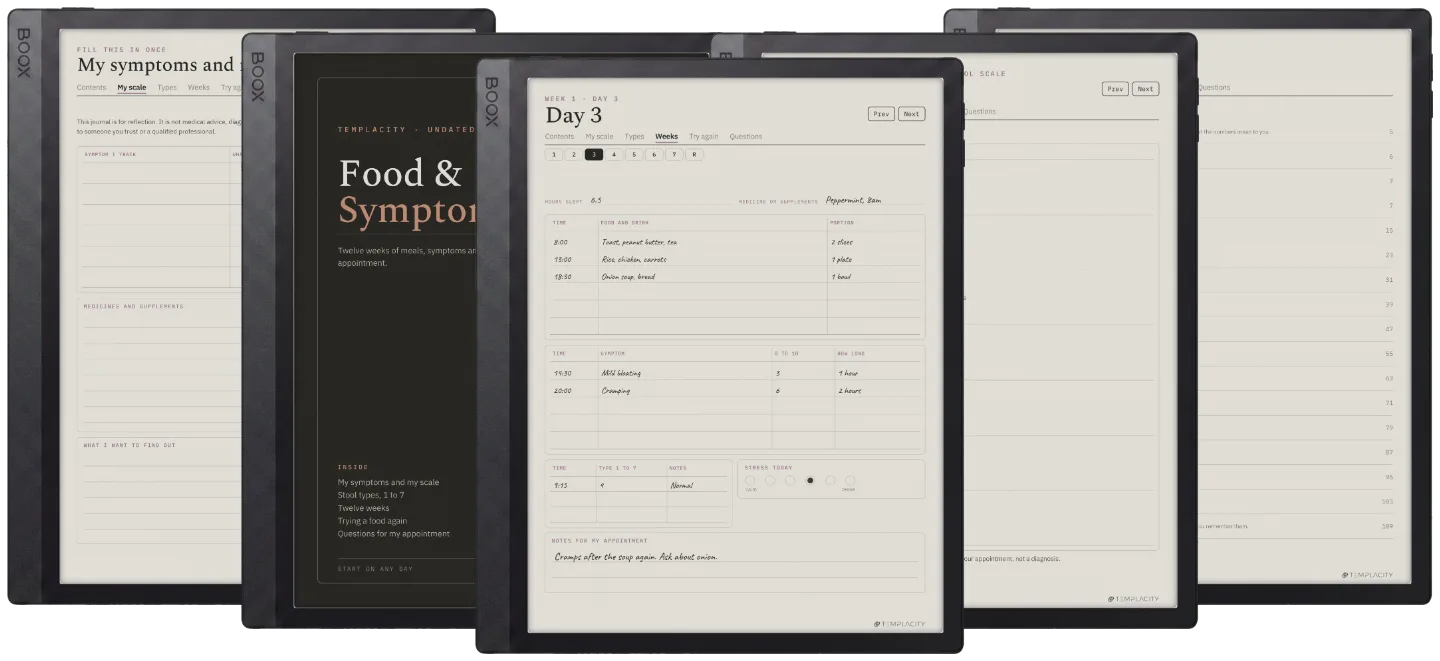Select the last stress circle on Day 3

click(850, 480)
